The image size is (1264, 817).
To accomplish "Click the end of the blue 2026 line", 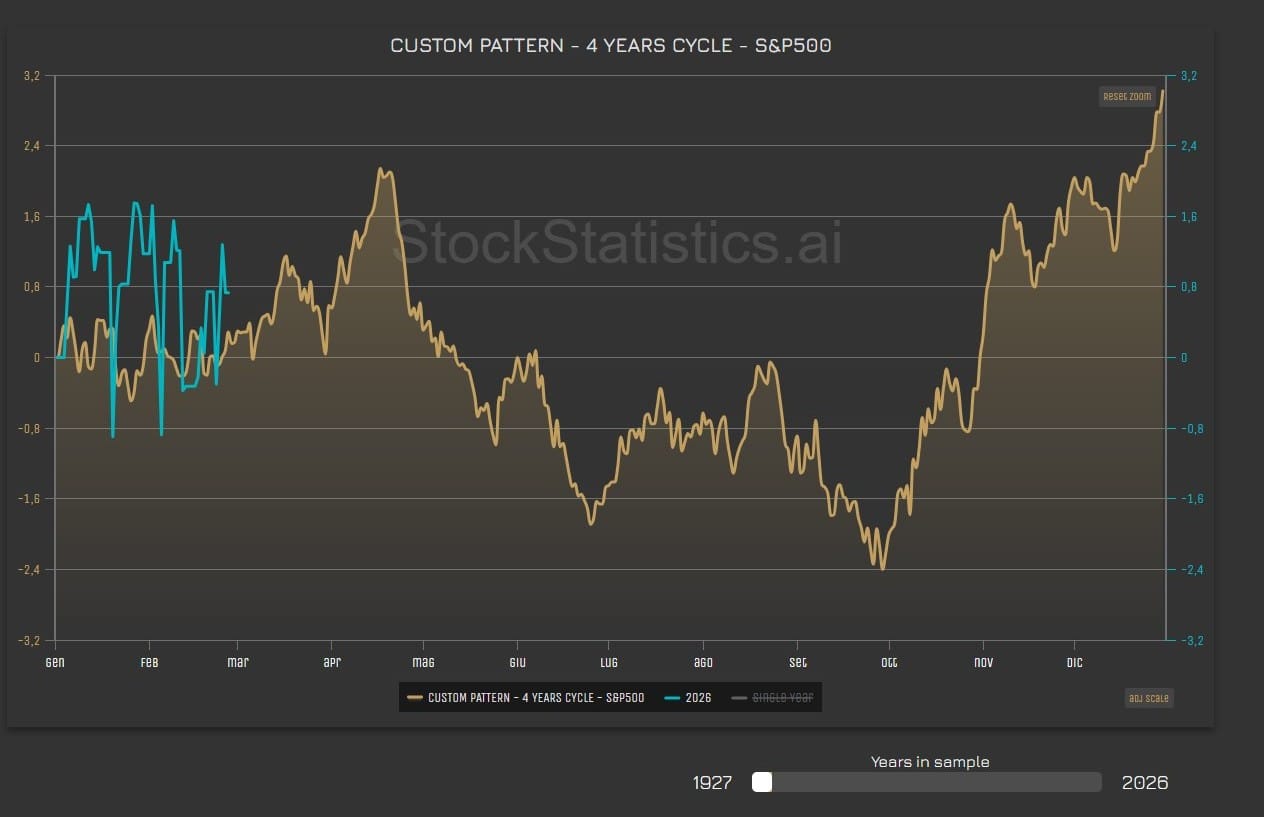I will tap(229, 292).
